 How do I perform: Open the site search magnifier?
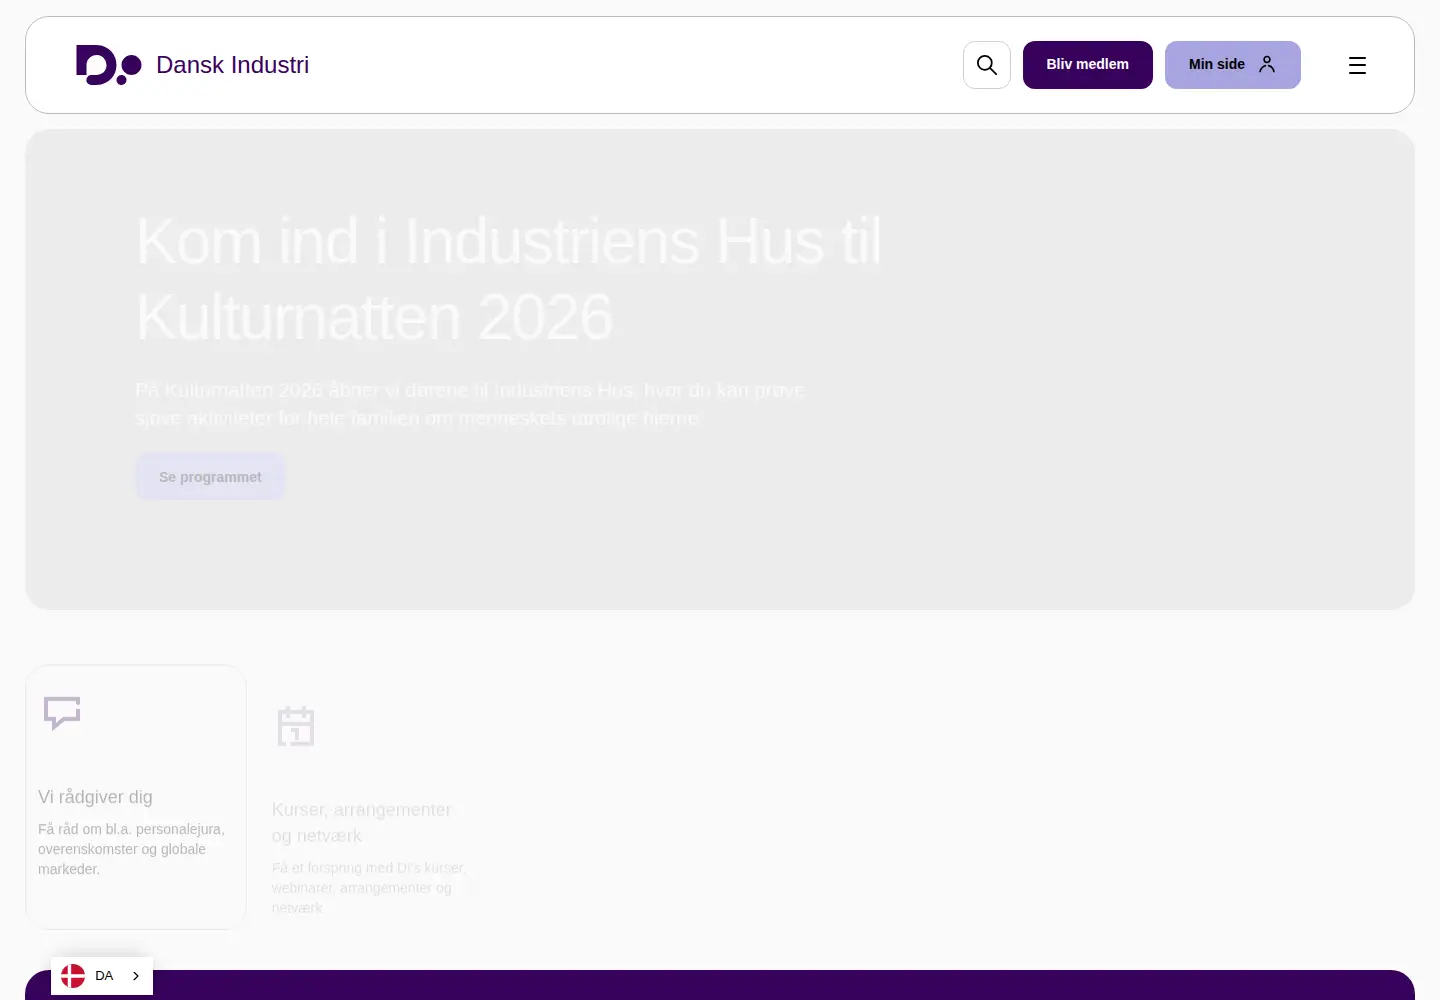tap(987, 65)
